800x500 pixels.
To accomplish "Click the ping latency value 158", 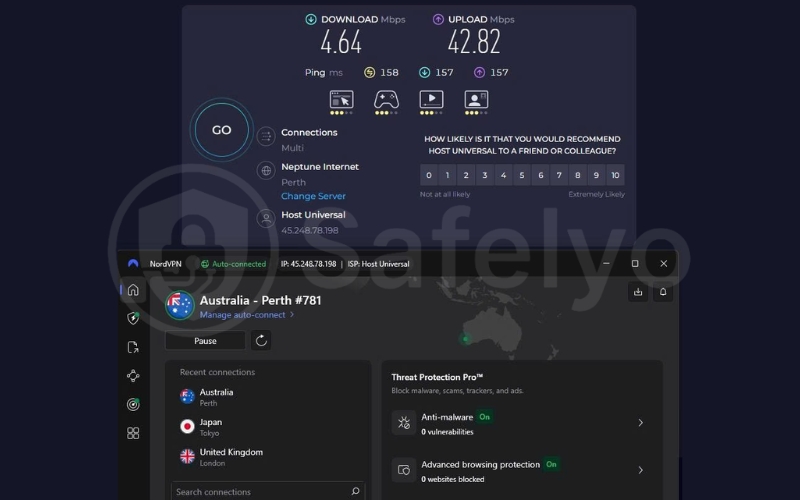I will click(x=389, y=72).
